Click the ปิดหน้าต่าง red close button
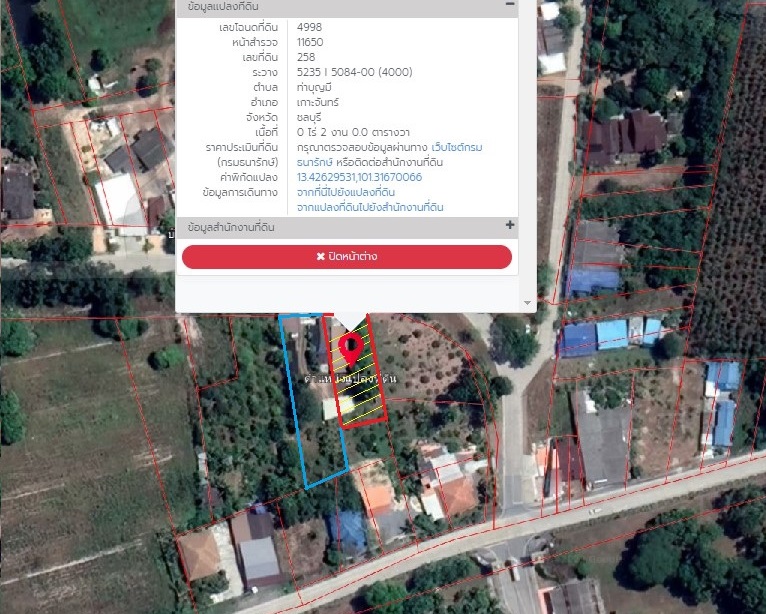The height and width of the screenshot is (614, 766). (347, 257)
